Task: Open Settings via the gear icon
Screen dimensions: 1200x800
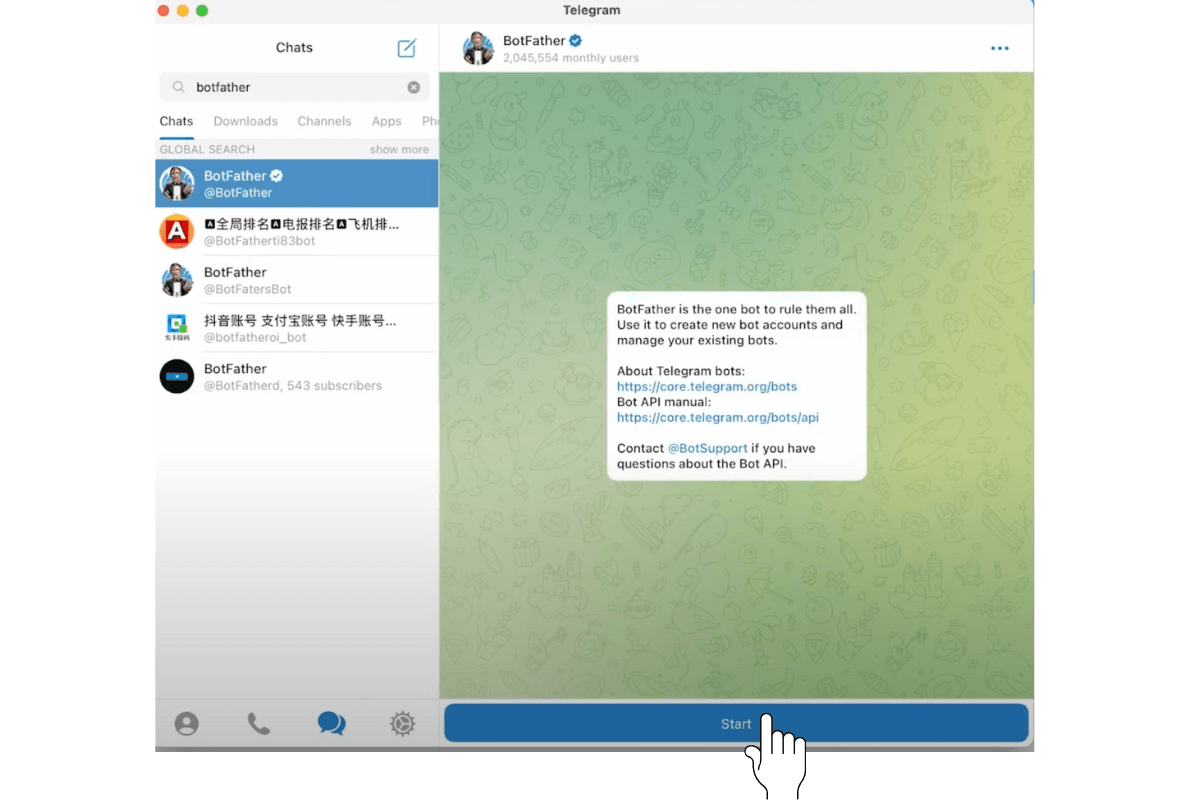Action: coord(402,723)
